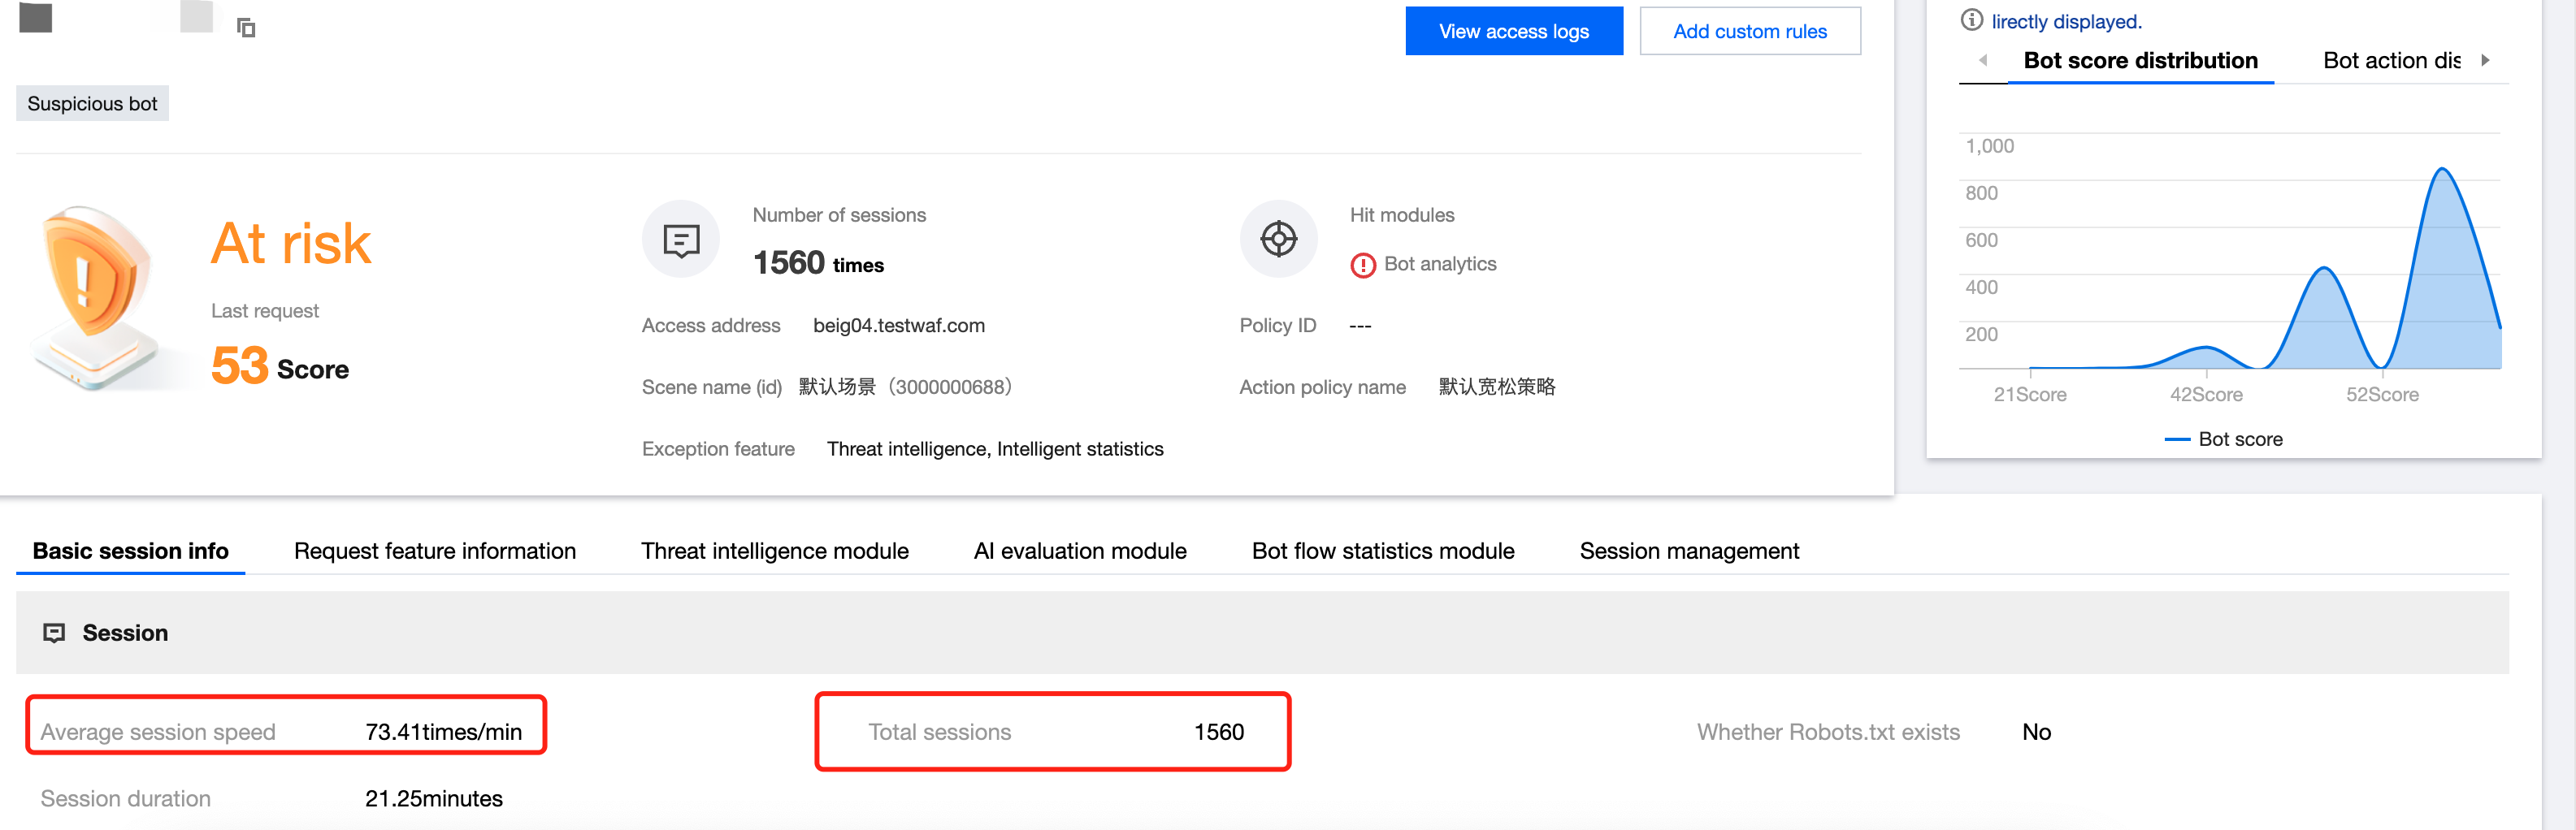Switch to the Bot action distribution tab
Viewport: 2576px width, 830px height.
point(2391,60)
